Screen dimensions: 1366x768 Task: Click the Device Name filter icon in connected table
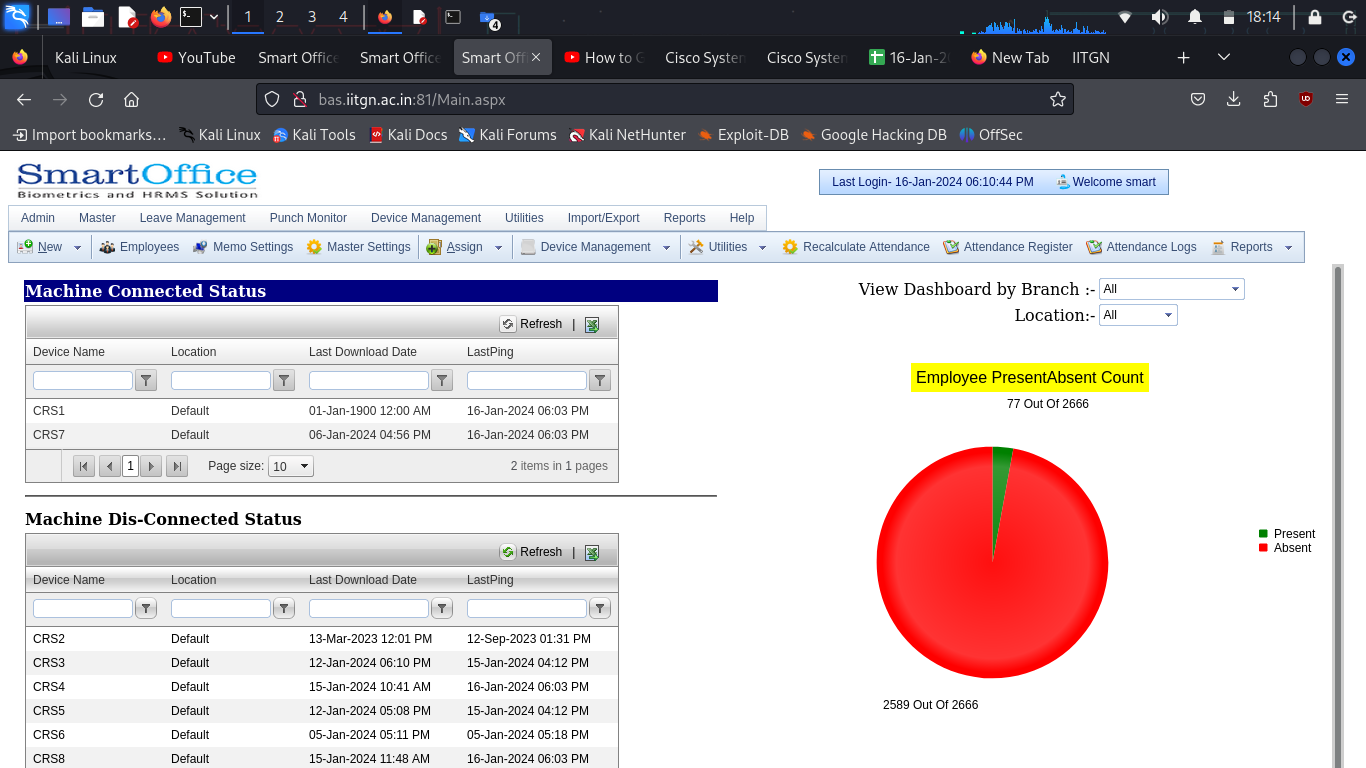tap(146, 380)
